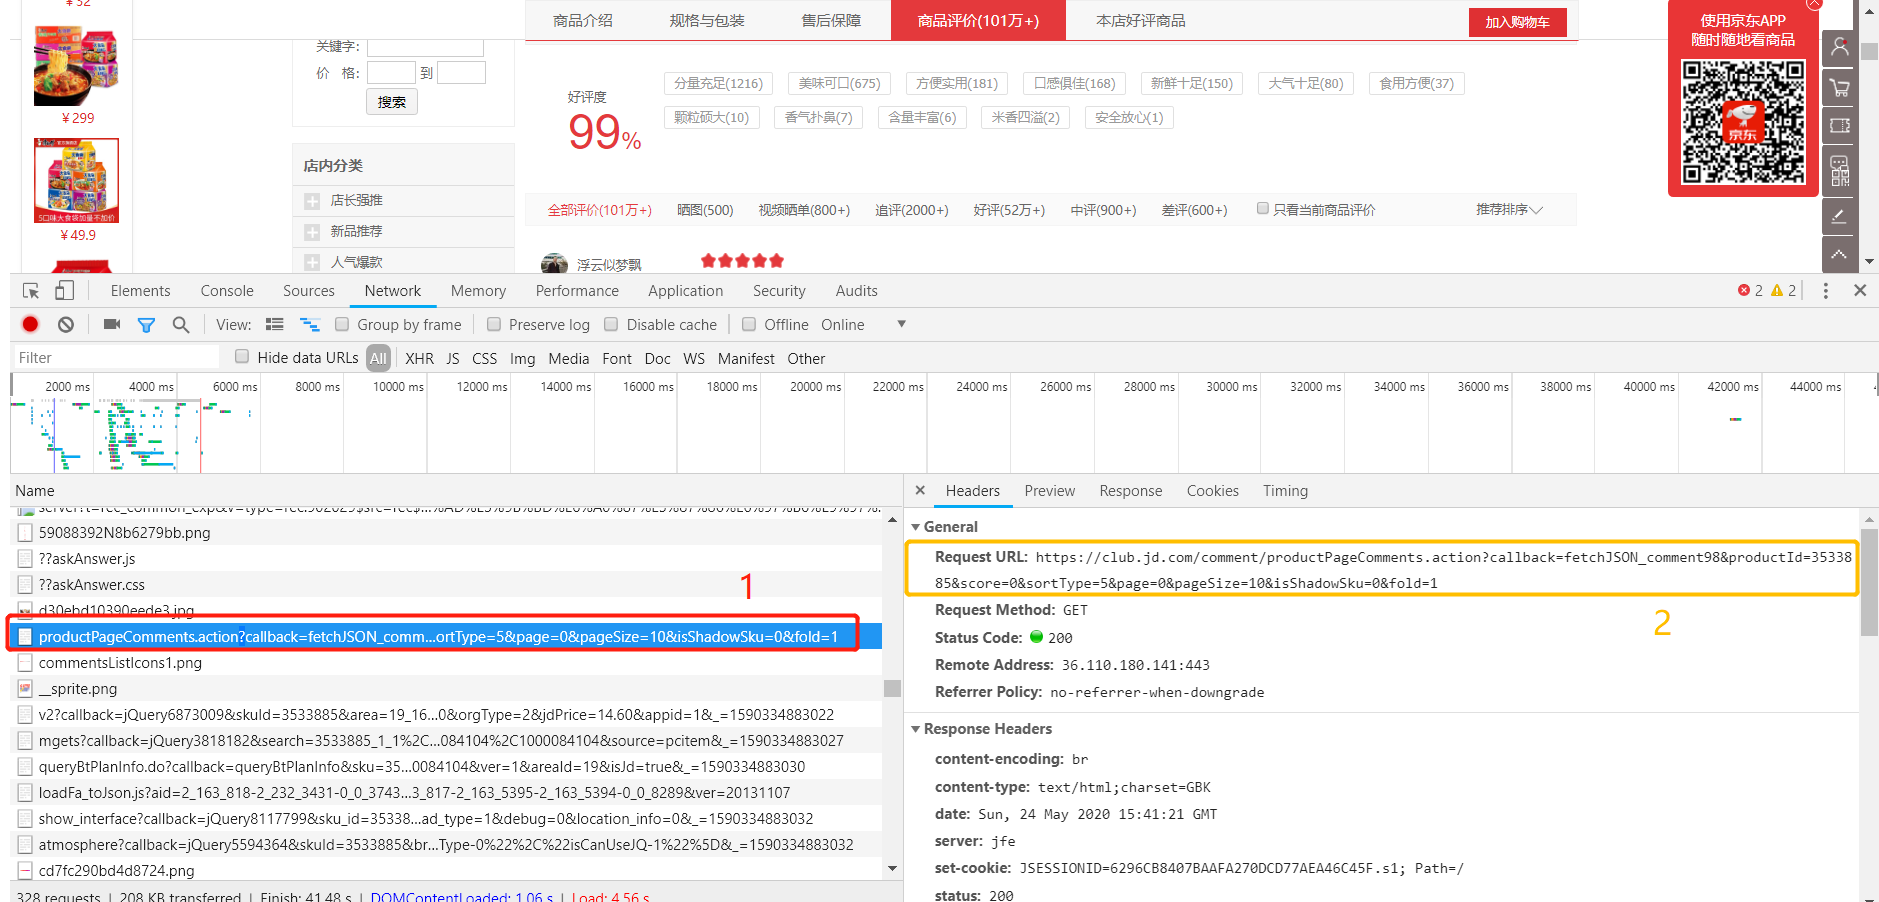Click the 分量充足(1216) review tag
Screen dimensions: 1879x902
point(718,83)
